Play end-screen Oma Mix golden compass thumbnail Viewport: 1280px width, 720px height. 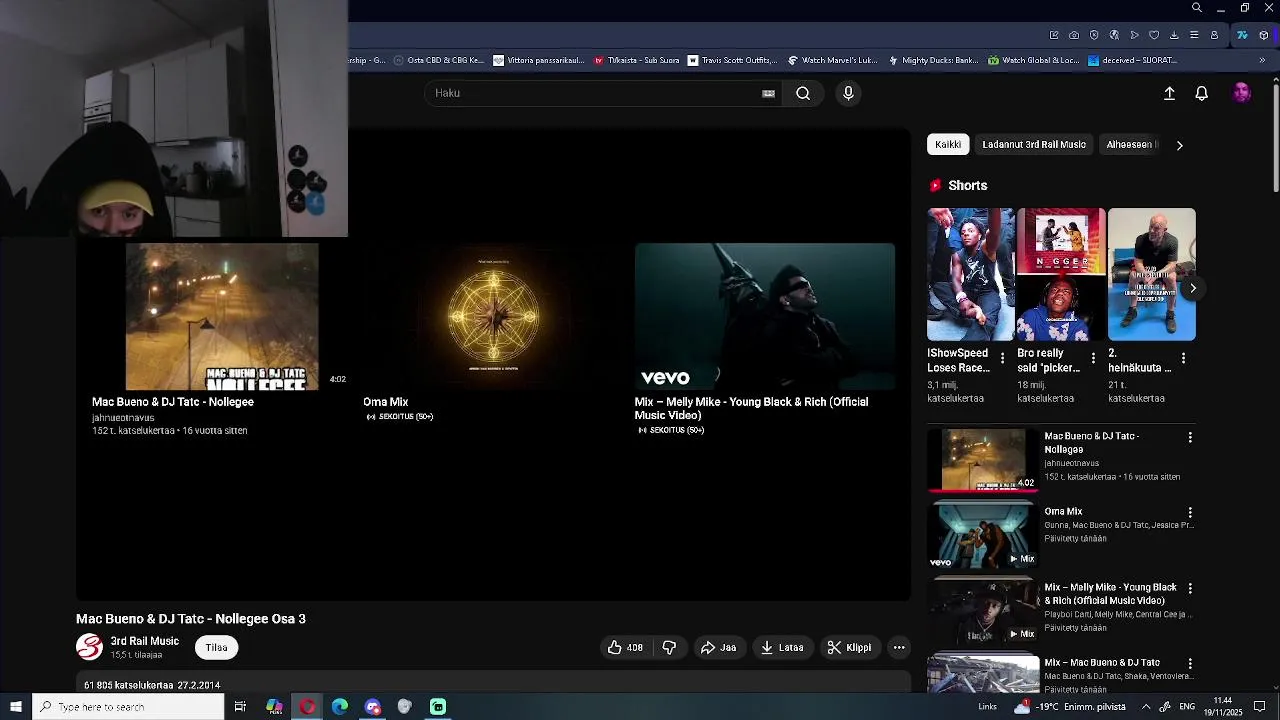pos(493,316)
